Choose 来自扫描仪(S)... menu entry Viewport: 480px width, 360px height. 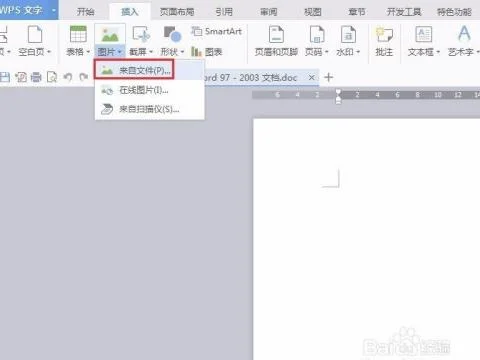coord(149,109)
